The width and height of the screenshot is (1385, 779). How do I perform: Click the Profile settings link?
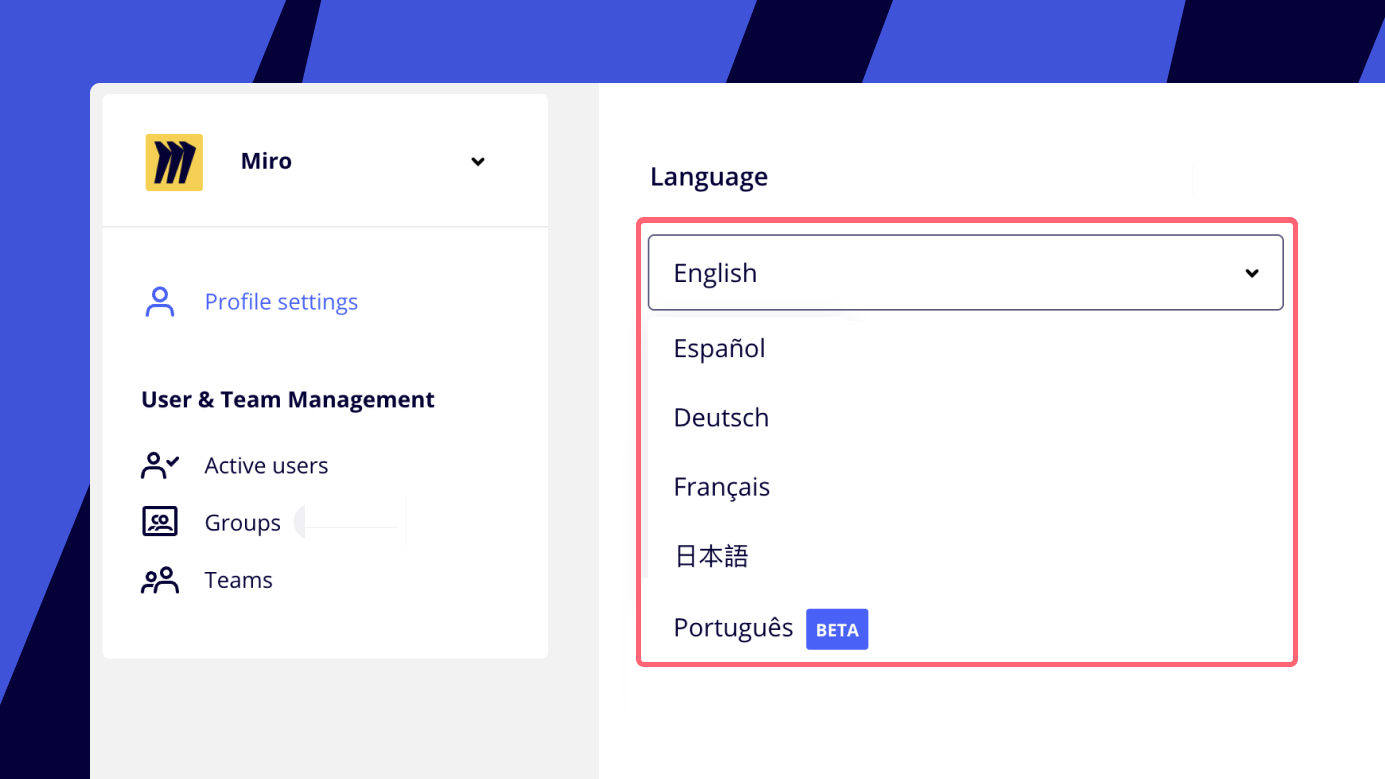281,301
